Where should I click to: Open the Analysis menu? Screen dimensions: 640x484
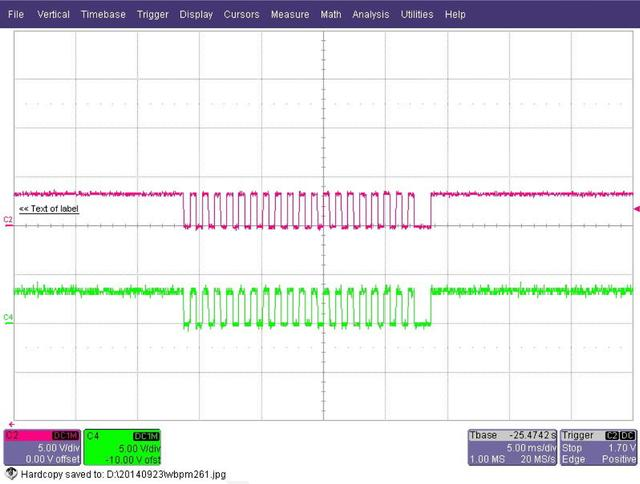point(371,15)
